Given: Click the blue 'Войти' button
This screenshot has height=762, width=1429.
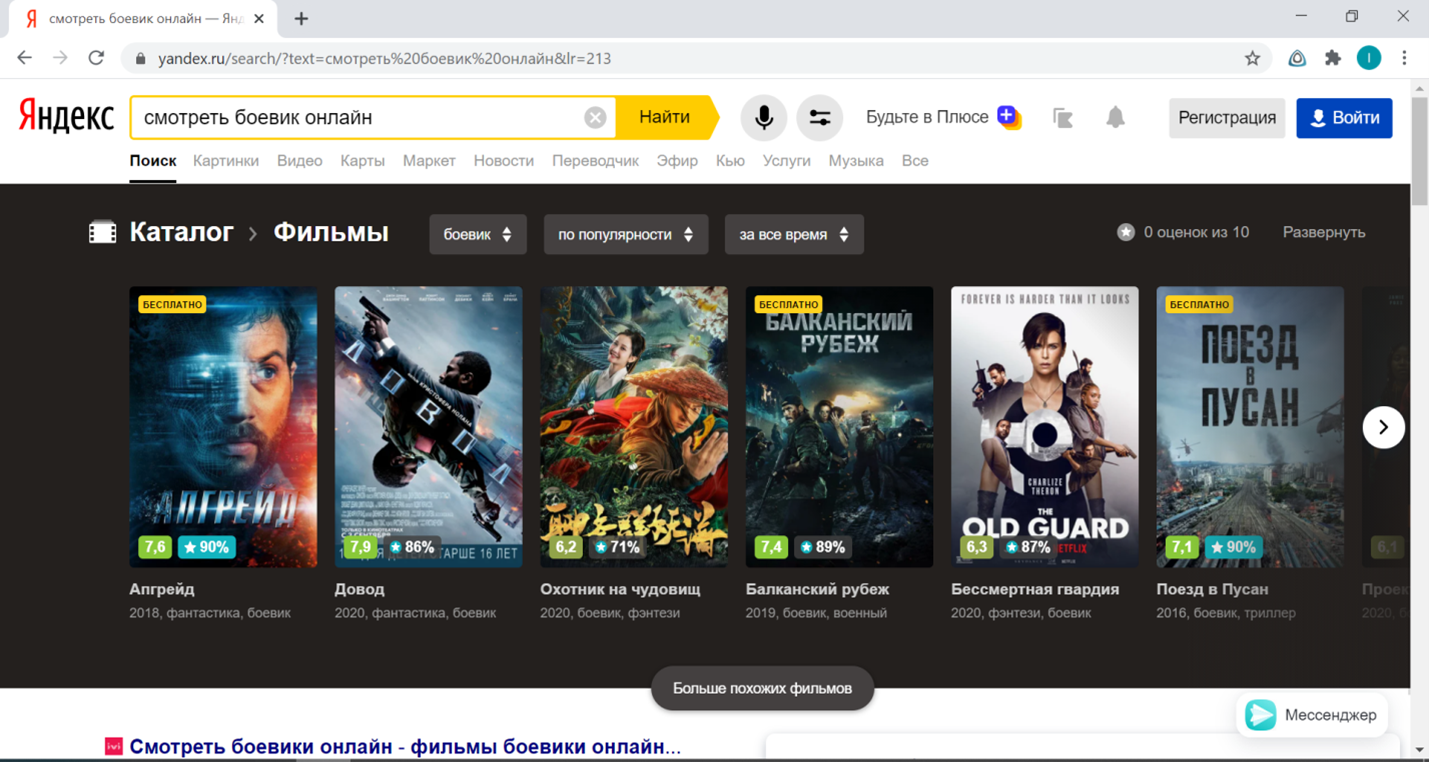Looking at the screenshot, I should click(x=1344, y=118).
